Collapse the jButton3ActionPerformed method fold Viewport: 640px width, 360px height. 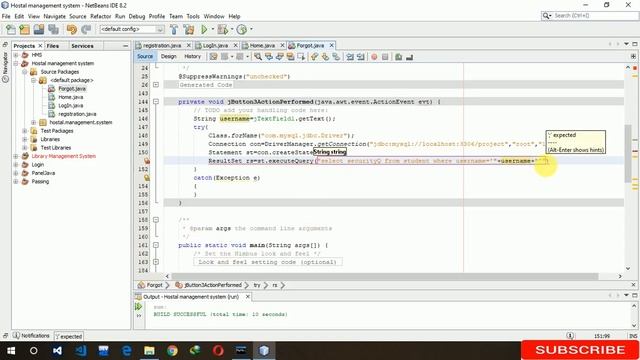[156, 102]
